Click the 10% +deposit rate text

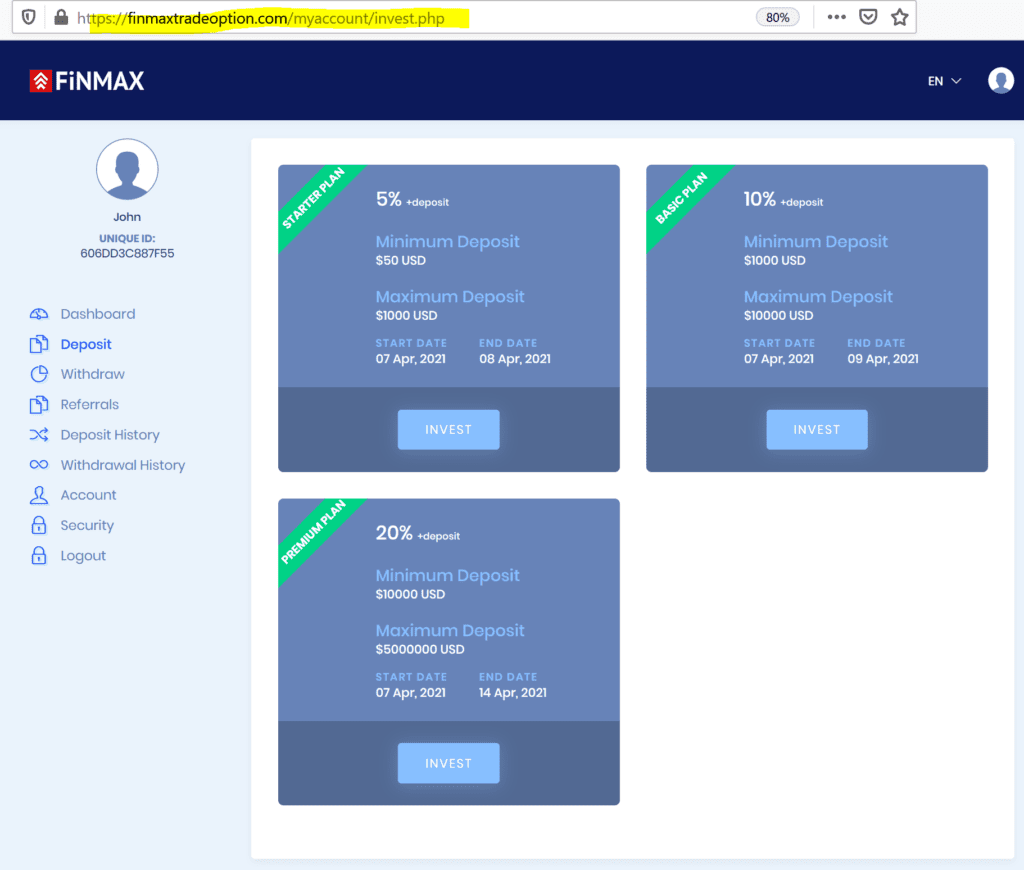pyautogui.click(x=783, y=199)
